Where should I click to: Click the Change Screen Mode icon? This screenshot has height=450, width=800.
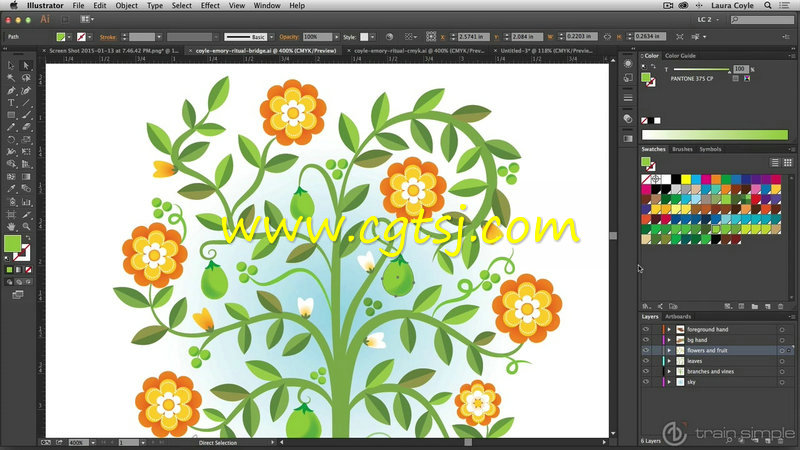(x=18, y=294)
